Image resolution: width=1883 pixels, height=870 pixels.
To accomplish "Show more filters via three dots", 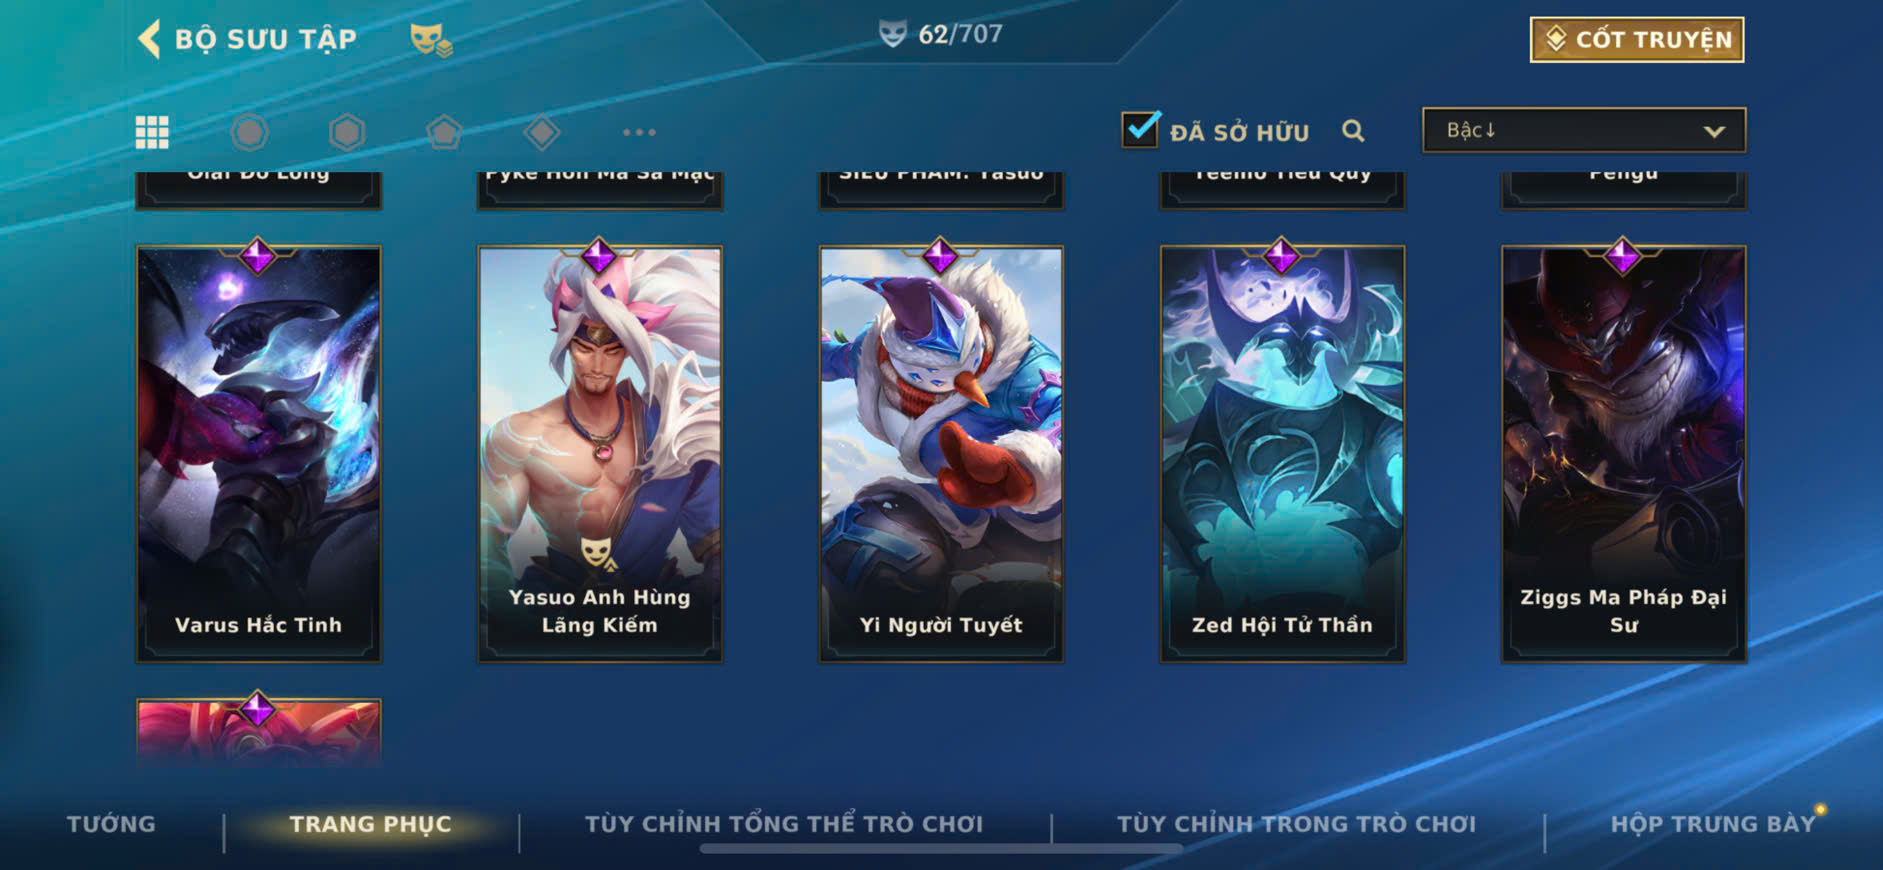I will (x=639, y=132).
